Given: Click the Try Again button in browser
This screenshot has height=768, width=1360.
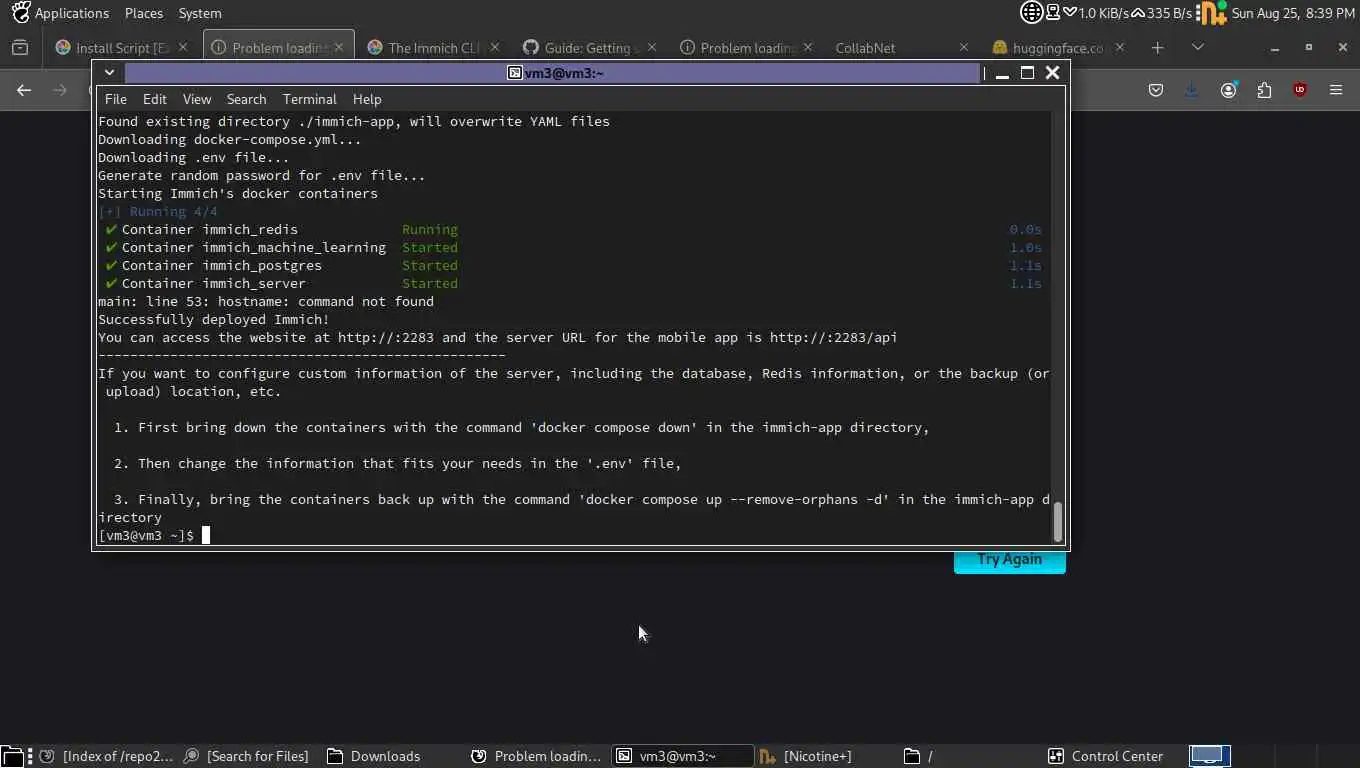Looking at the screenshot, I should 1009,559.
